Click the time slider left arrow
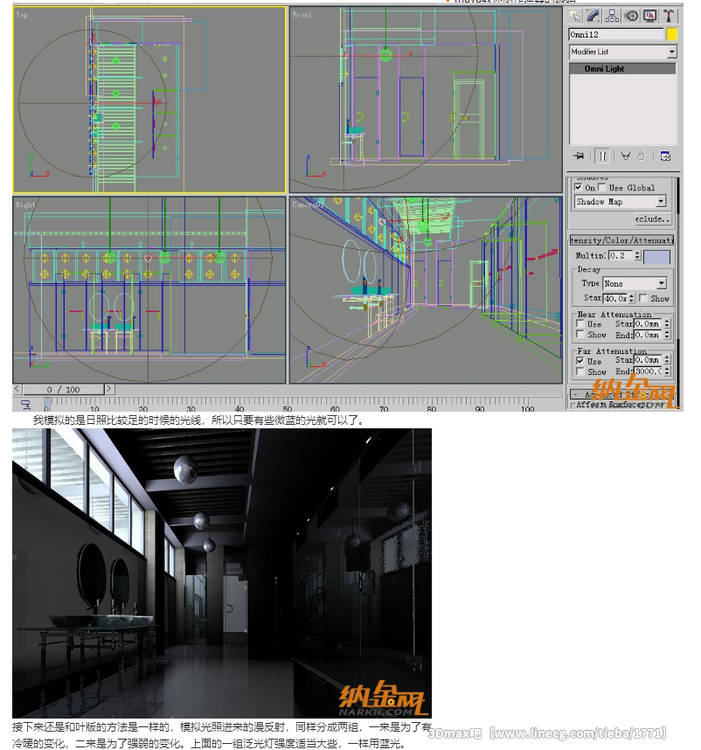 [x=17, y=389]
